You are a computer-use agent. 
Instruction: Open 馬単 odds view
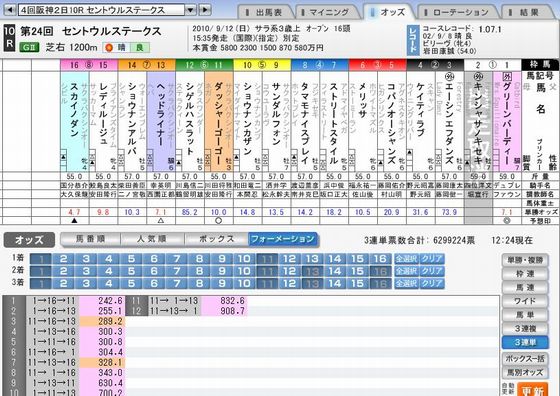525,315
